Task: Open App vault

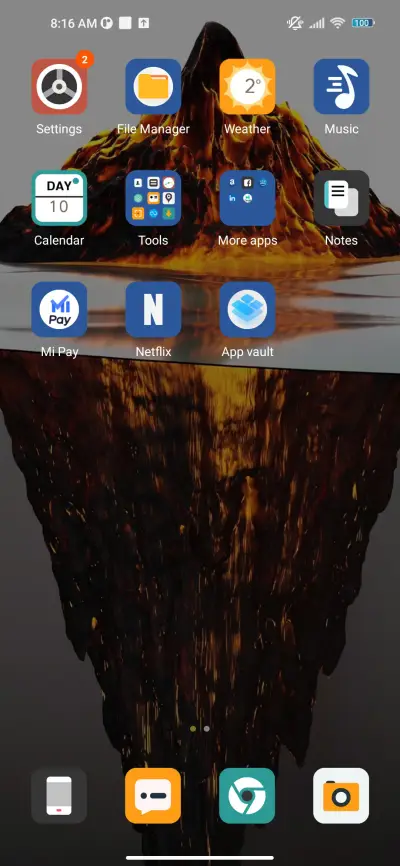Action: (247, 309)
